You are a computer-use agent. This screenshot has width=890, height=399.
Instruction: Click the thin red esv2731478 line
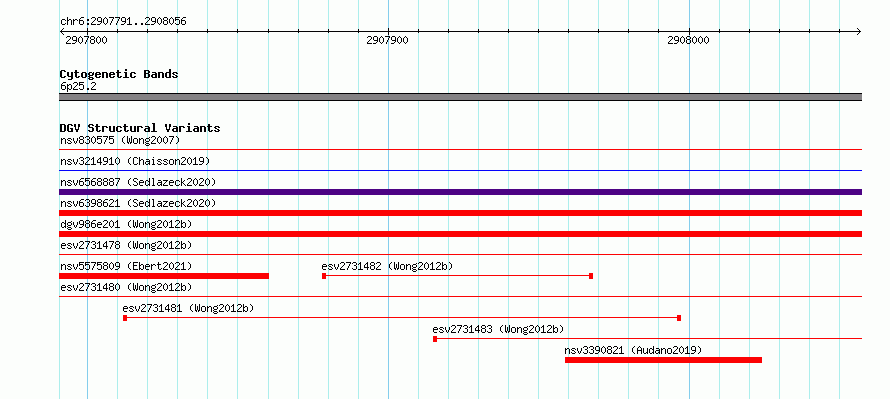coord(460,254)
